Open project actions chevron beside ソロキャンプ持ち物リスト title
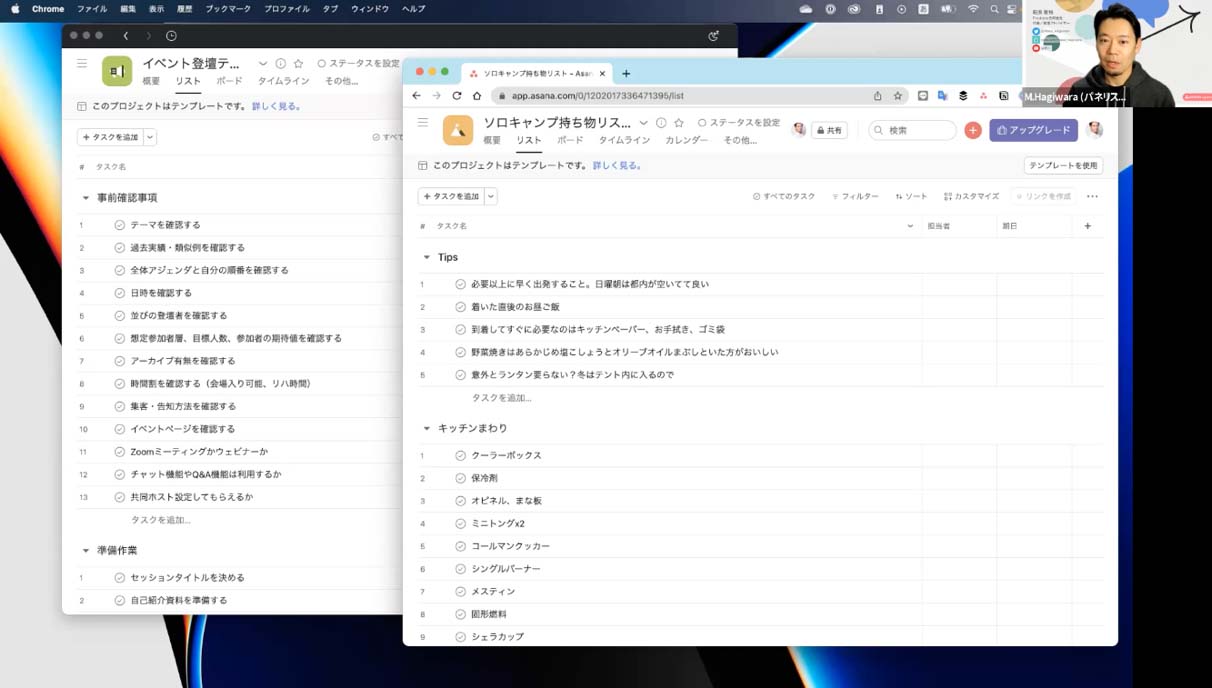This screenshot has height=688, width=1212. pos(643,123)
